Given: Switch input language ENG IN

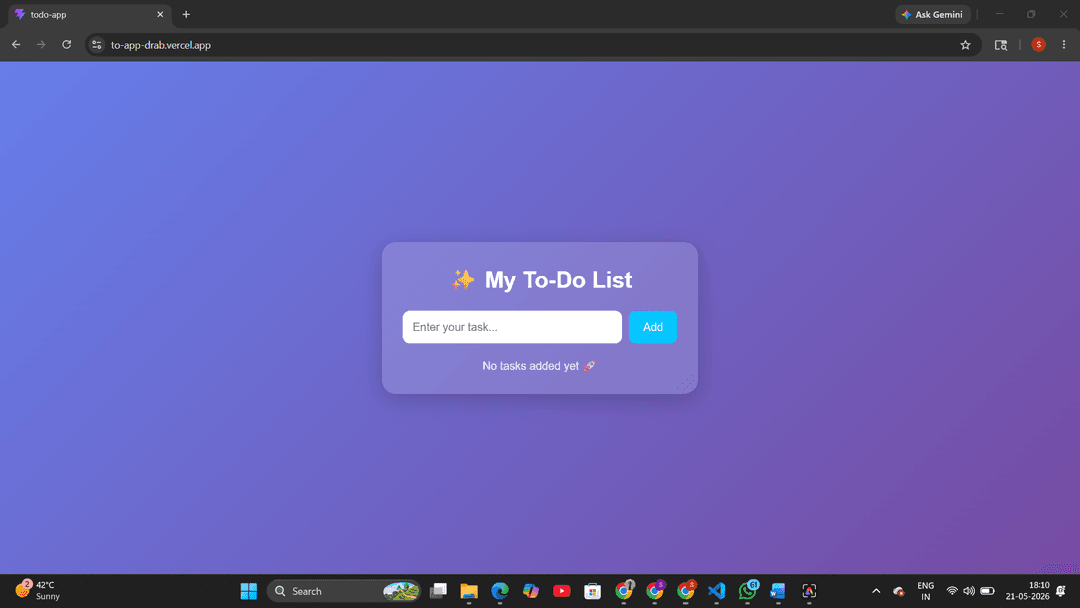Looking at the screenshot, I should pos(926,591).
